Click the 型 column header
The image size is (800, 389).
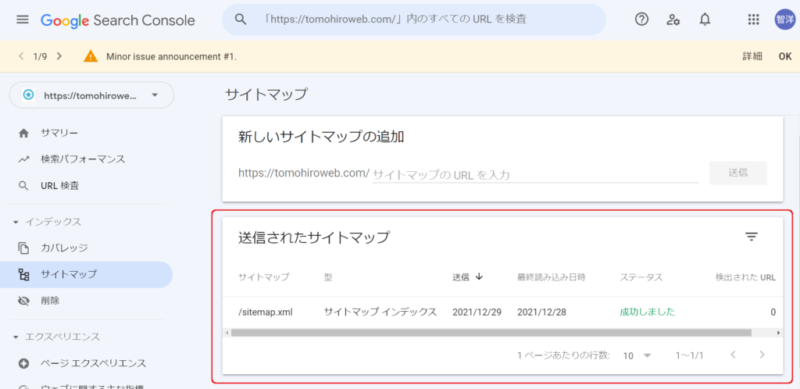click(x=328, y=277)
